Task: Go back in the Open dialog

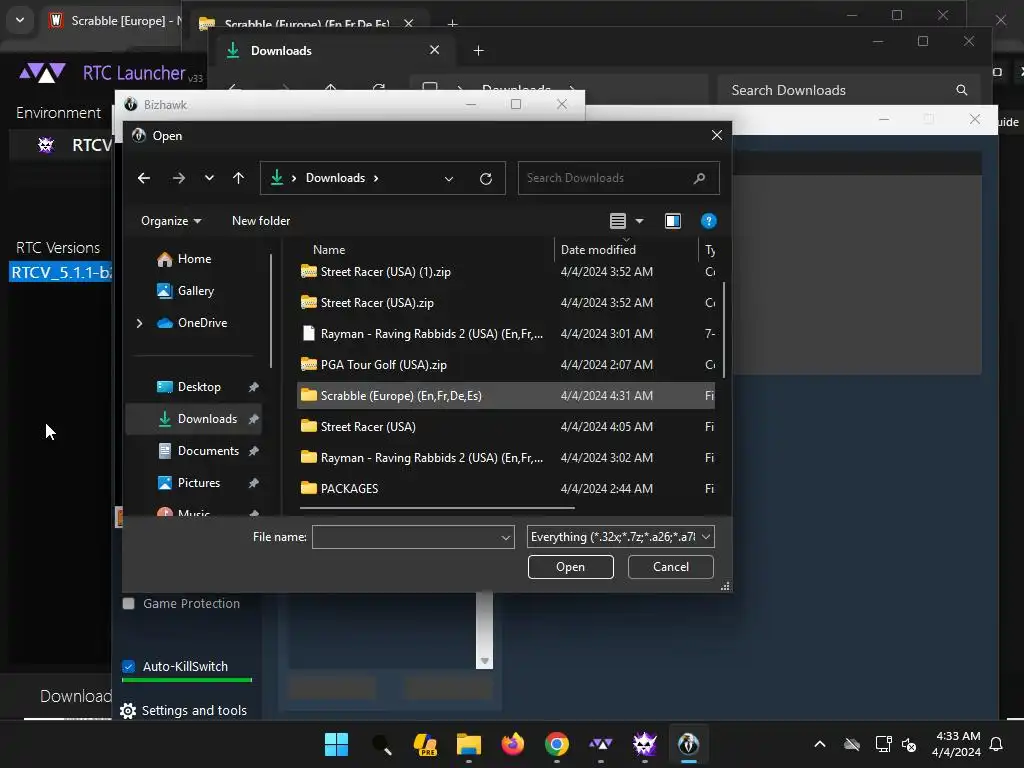Action: 144,178
